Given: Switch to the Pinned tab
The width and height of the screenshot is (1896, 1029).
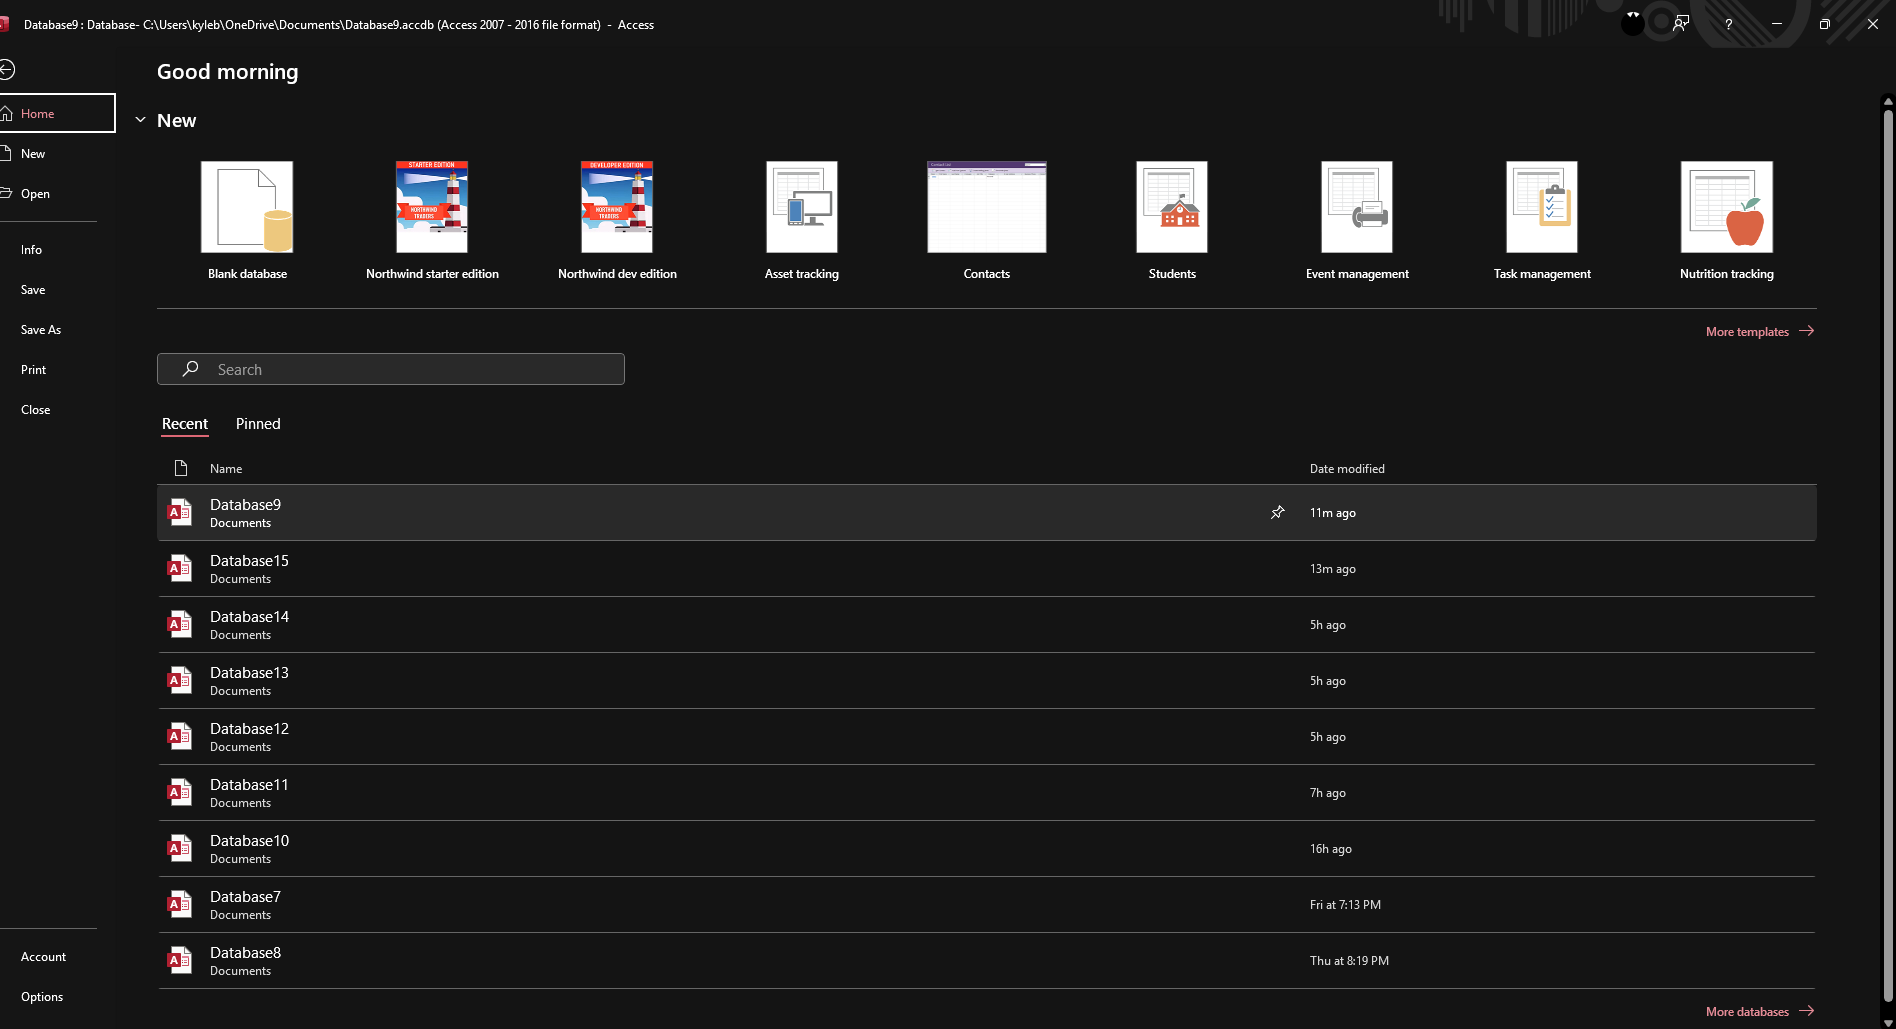Looking at the screenshot, I should point(258,424).
